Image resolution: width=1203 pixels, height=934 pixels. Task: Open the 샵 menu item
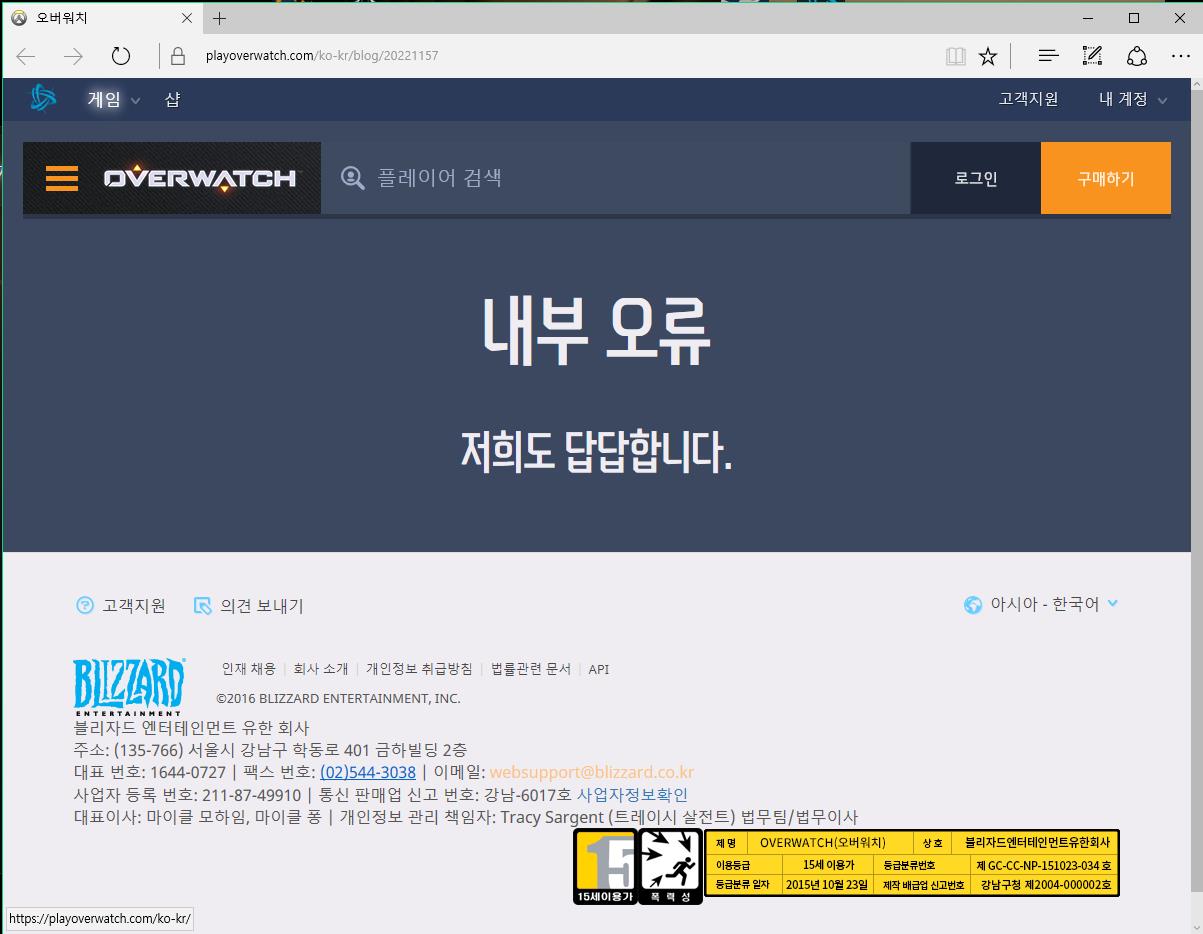click(172, 99)
